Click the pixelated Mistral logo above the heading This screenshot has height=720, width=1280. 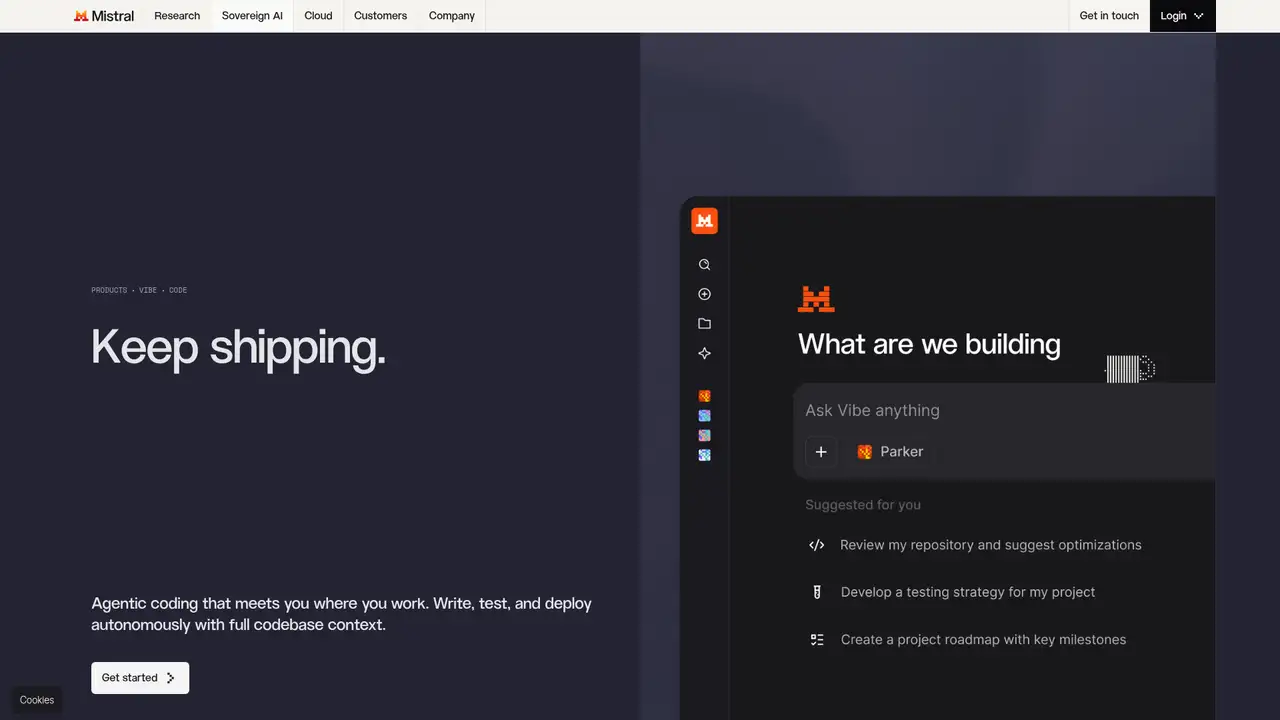point(816,299)
